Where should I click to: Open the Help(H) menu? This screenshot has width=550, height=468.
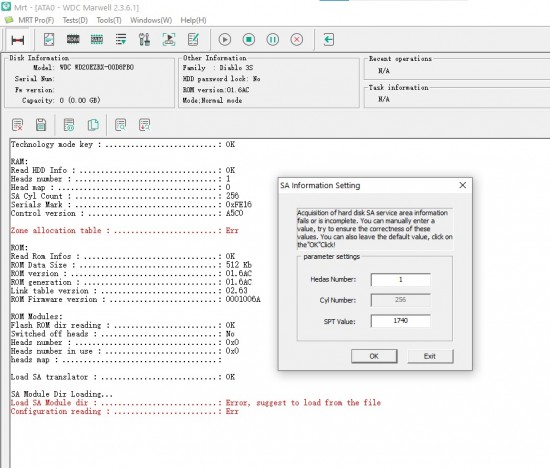point(193,20)
